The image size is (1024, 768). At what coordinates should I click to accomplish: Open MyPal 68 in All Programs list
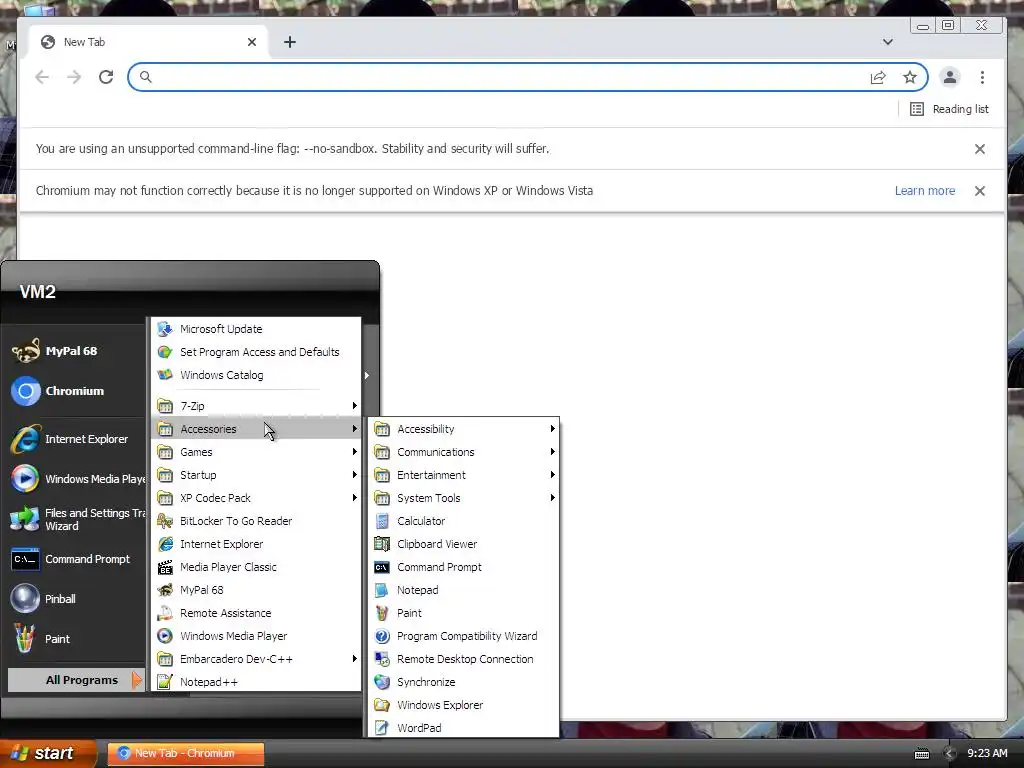pos(256,590)
